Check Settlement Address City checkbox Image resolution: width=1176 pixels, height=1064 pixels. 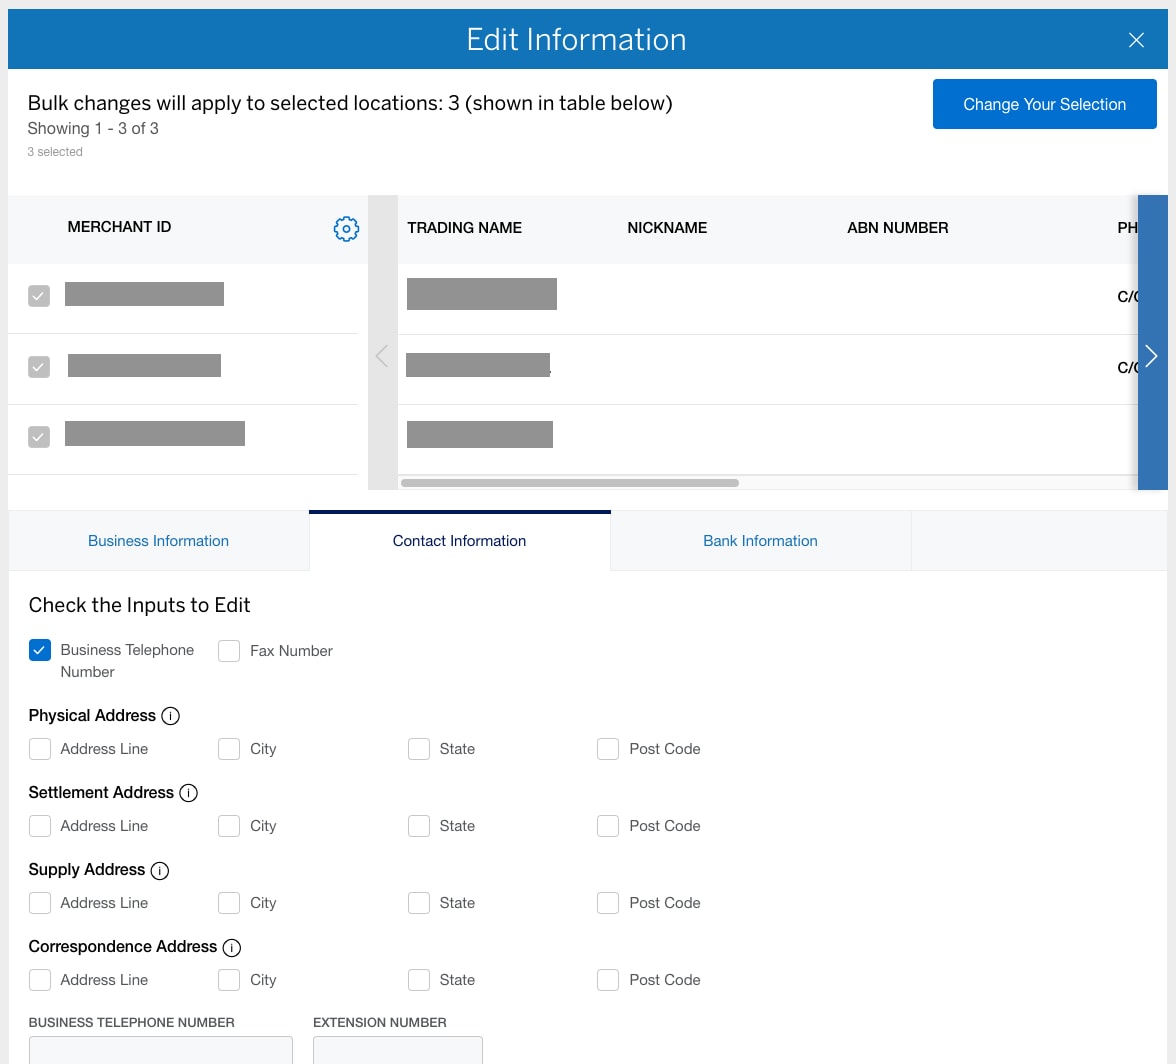click(x=229, y=826)
